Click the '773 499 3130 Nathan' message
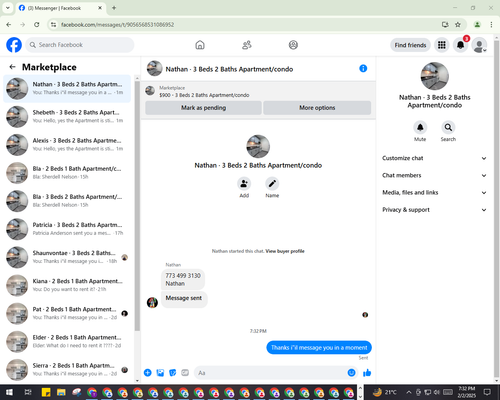The width and height of the screenshot is (500, 400). (183, 279)
